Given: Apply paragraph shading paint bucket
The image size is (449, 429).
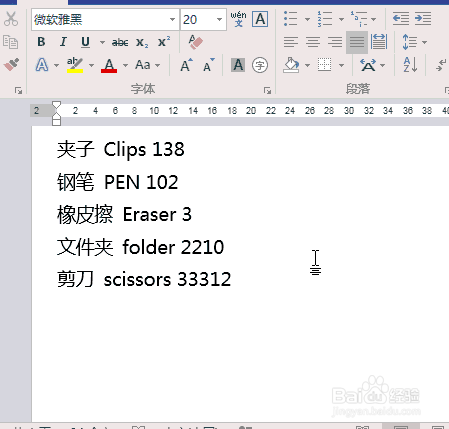Looking at the screenshot, I should pos(291,65).
